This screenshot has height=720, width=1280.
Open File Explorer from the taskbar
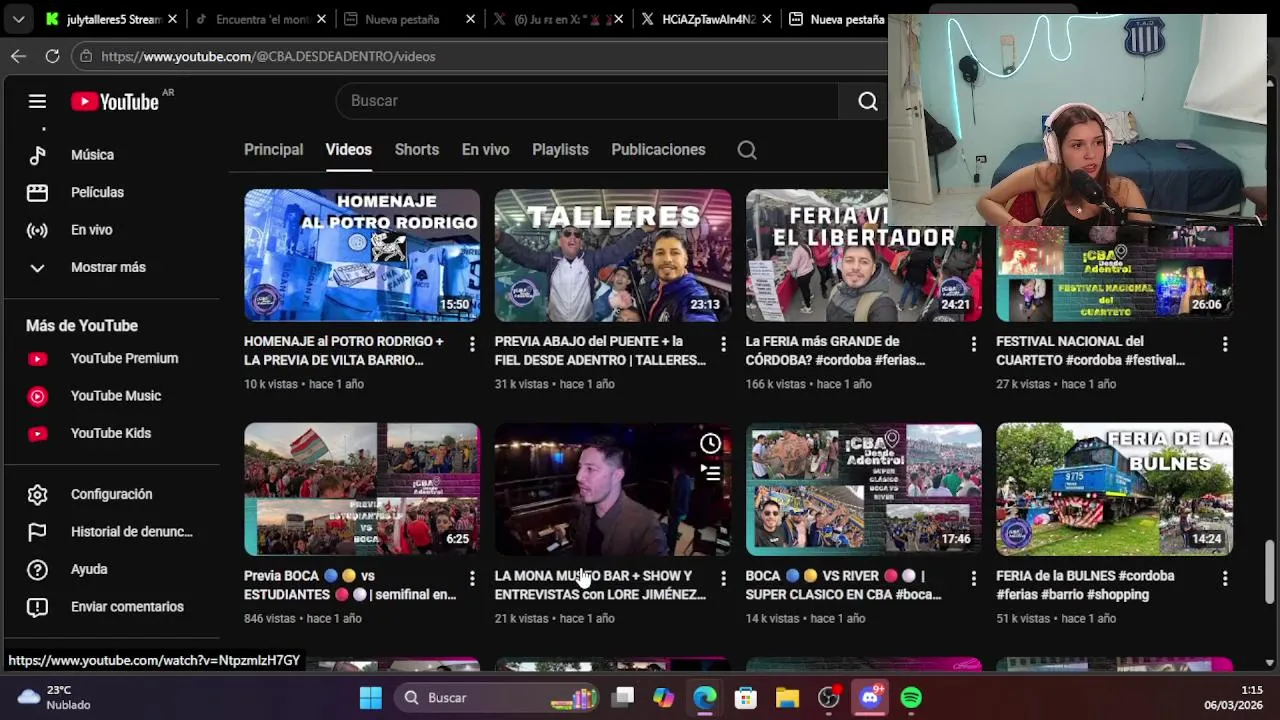click(x=787, y=698)
